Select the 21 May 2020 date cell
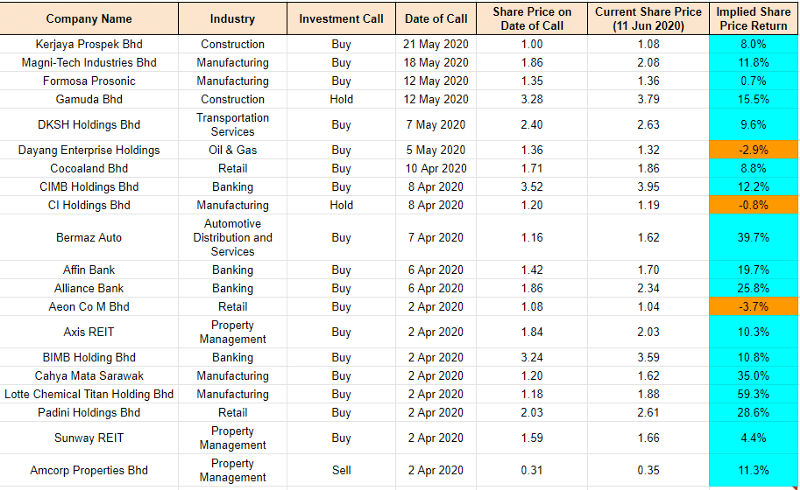 [x=435, y=44]
